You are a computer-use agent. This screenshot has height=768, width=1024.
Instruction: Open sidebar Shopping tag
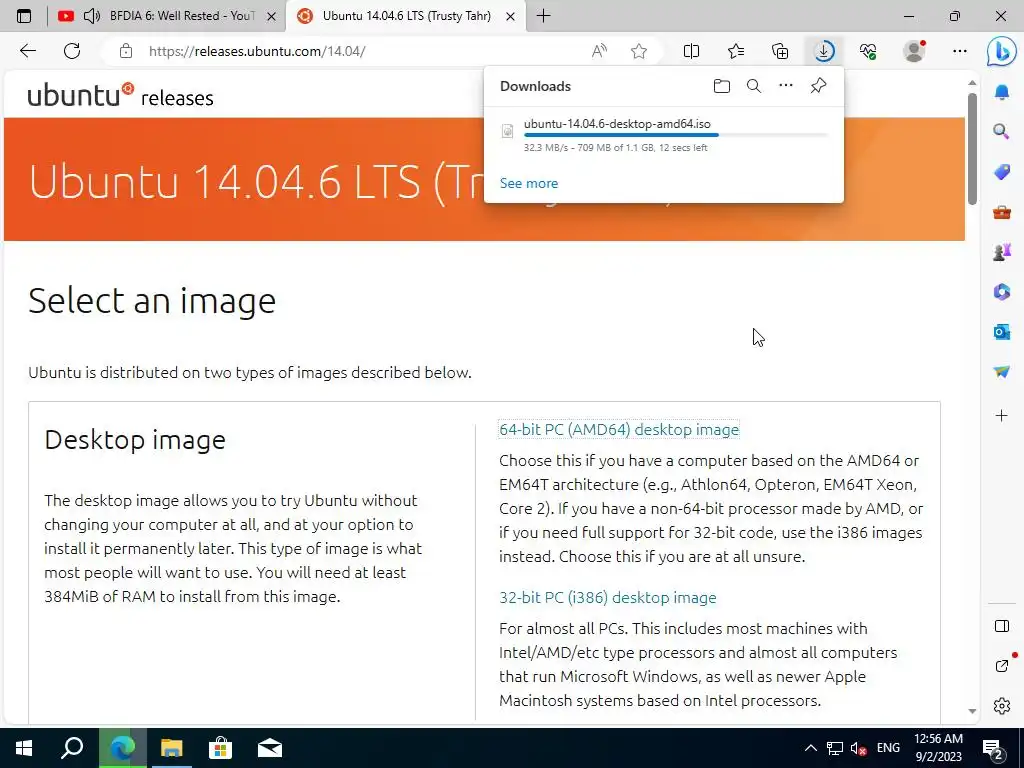click(1001, 172)
